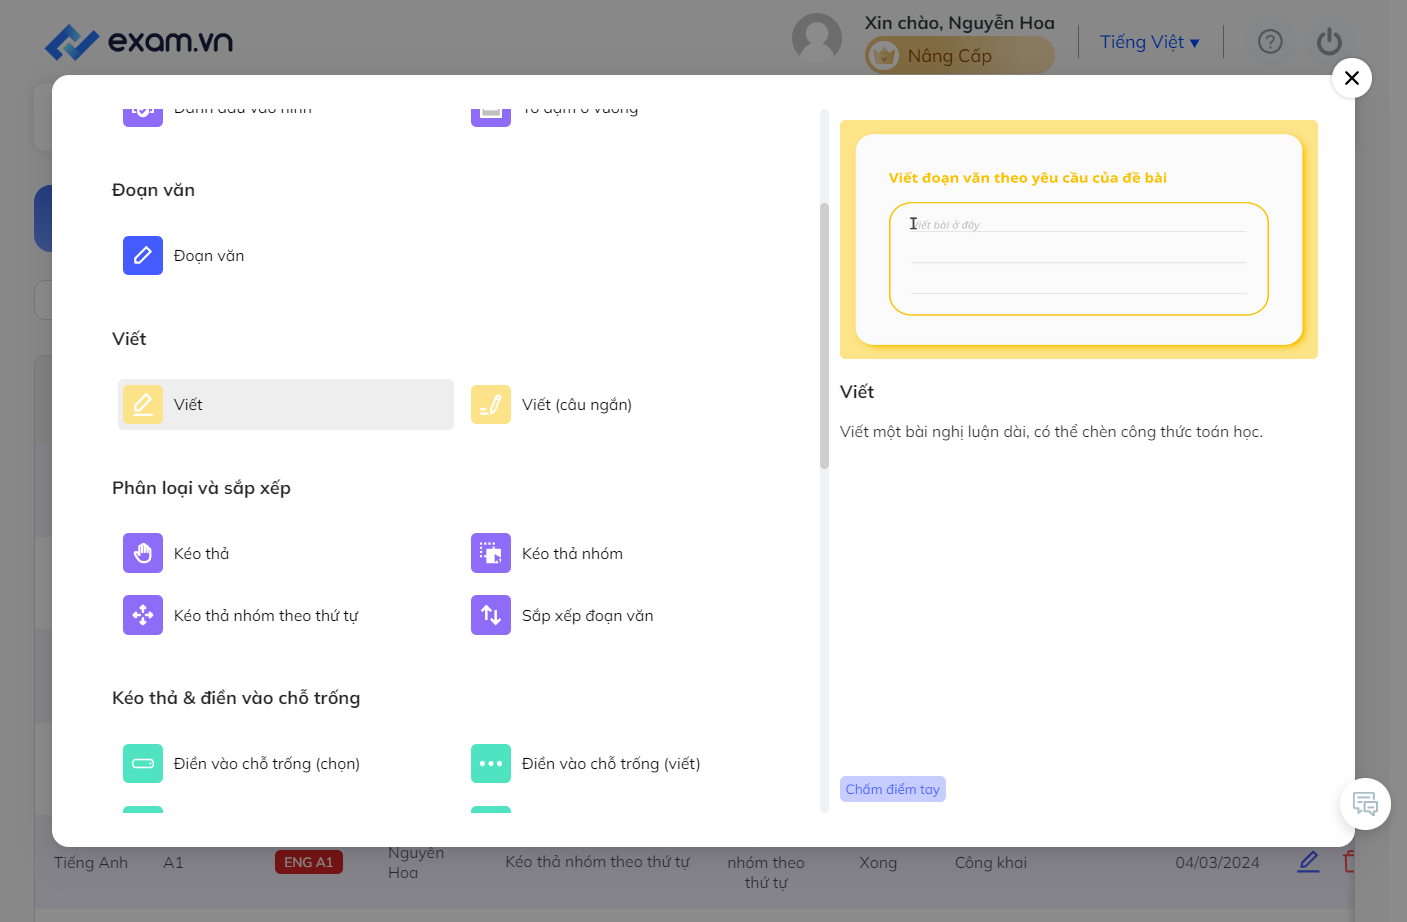Select the Điền vào chỗ trống (viết) label
1407x922 pixels.
click(x=611, y=764)
